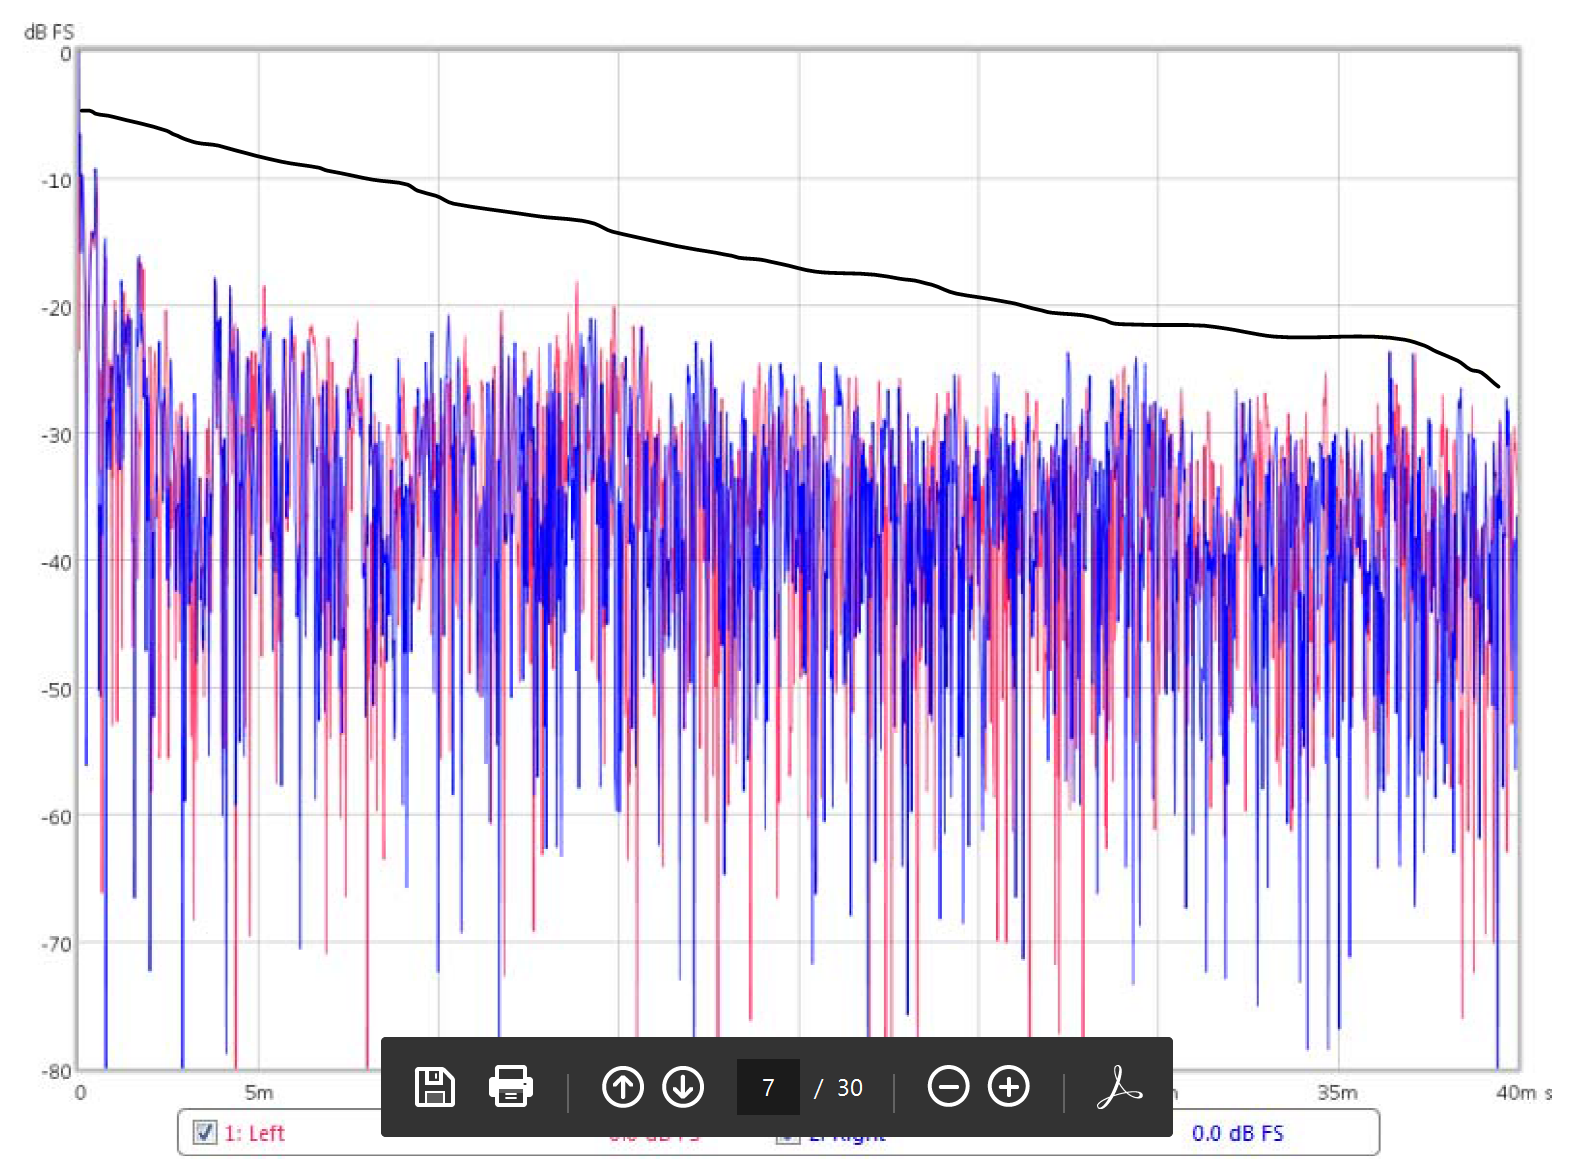This screenshot has height=1171, width=1586.
Task: Select the "0.0 dB FS" legend value
Action: [1237, 1133]
